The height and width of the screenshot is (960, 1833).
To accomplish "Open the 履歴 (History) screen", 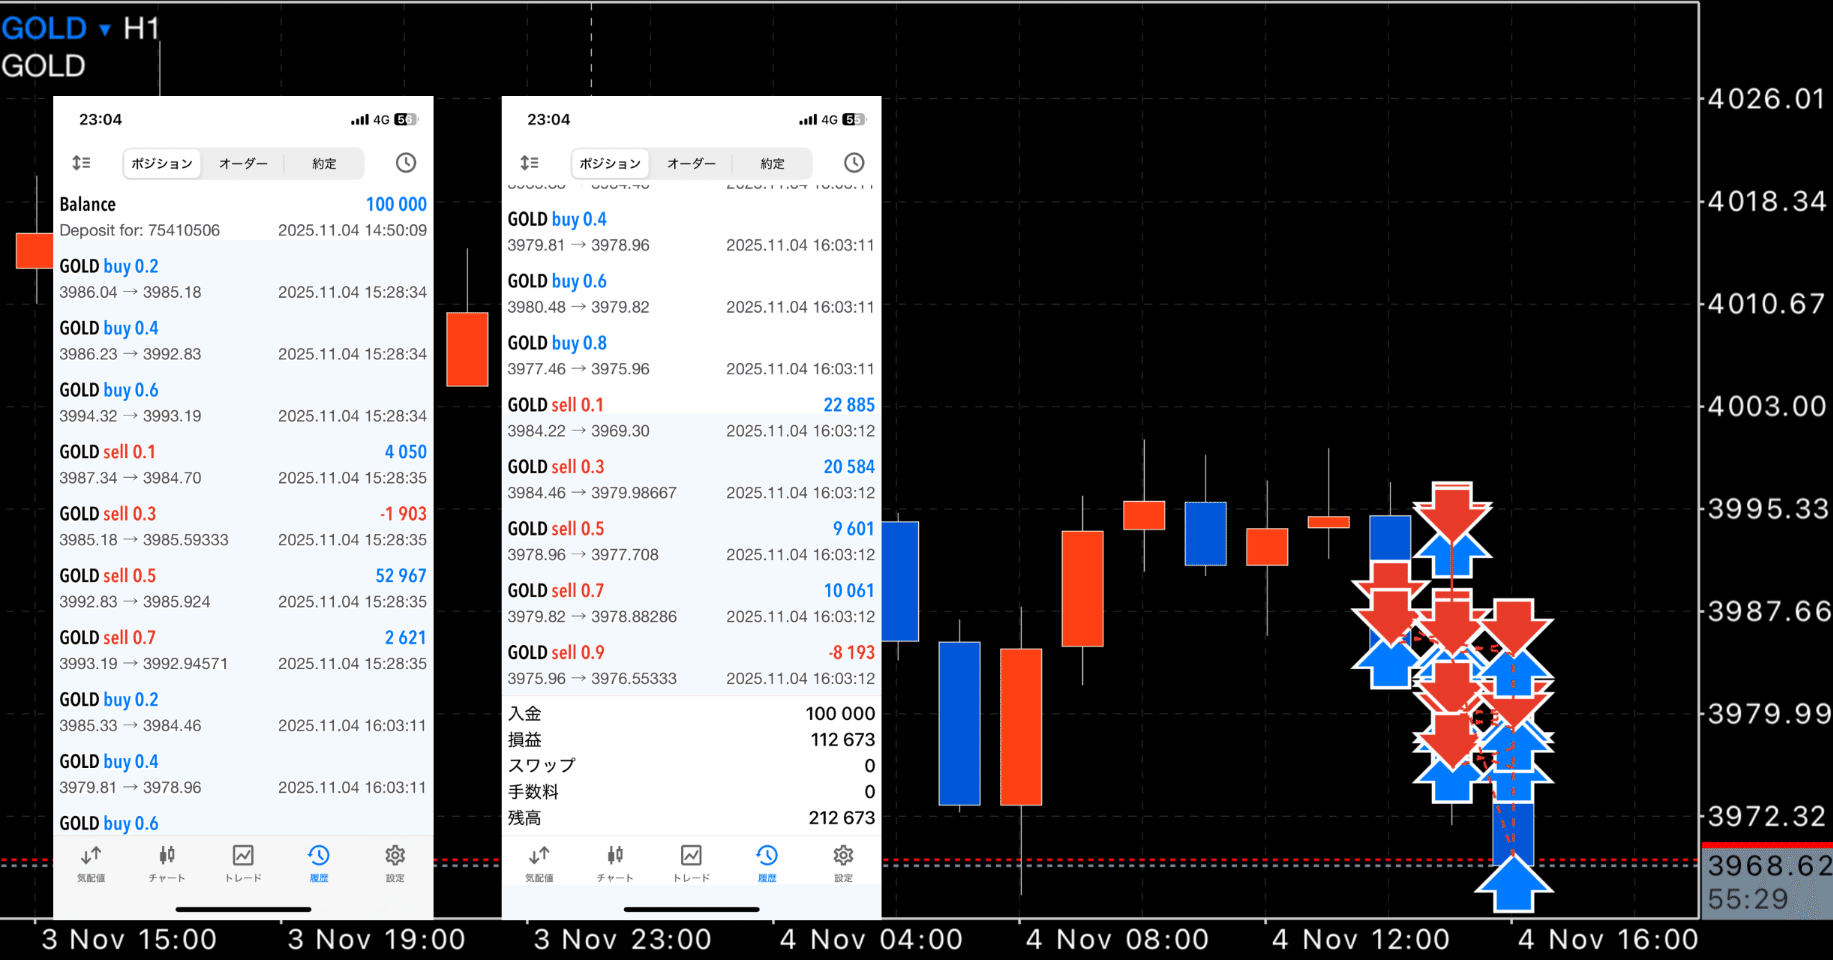I will coord(318,865).
